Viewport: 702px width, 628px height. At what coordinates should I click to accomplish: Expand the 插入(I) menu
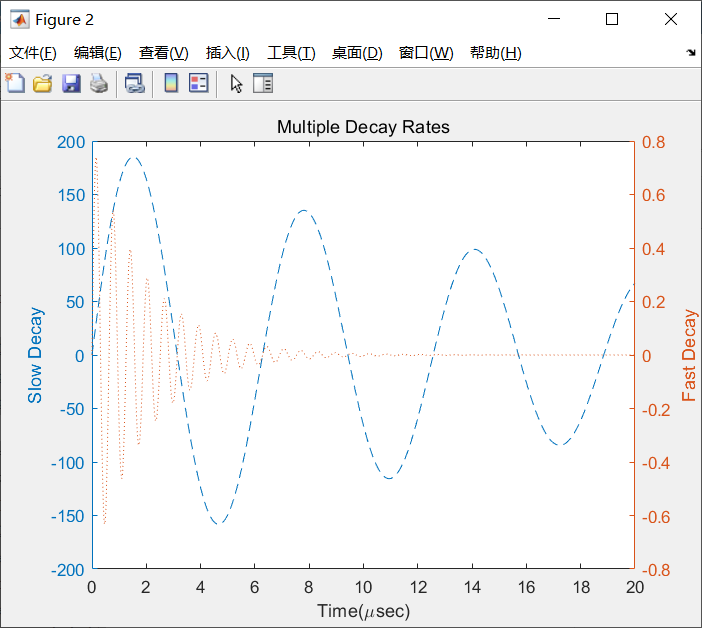(x=227, y=53)
